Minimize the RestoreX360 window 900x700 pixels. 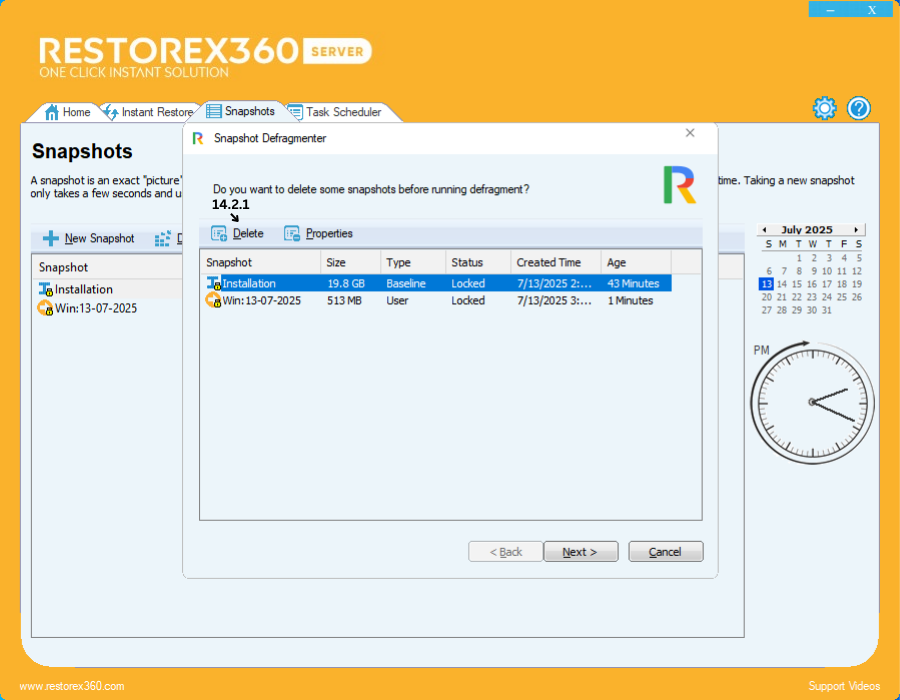tap(830, 10)
